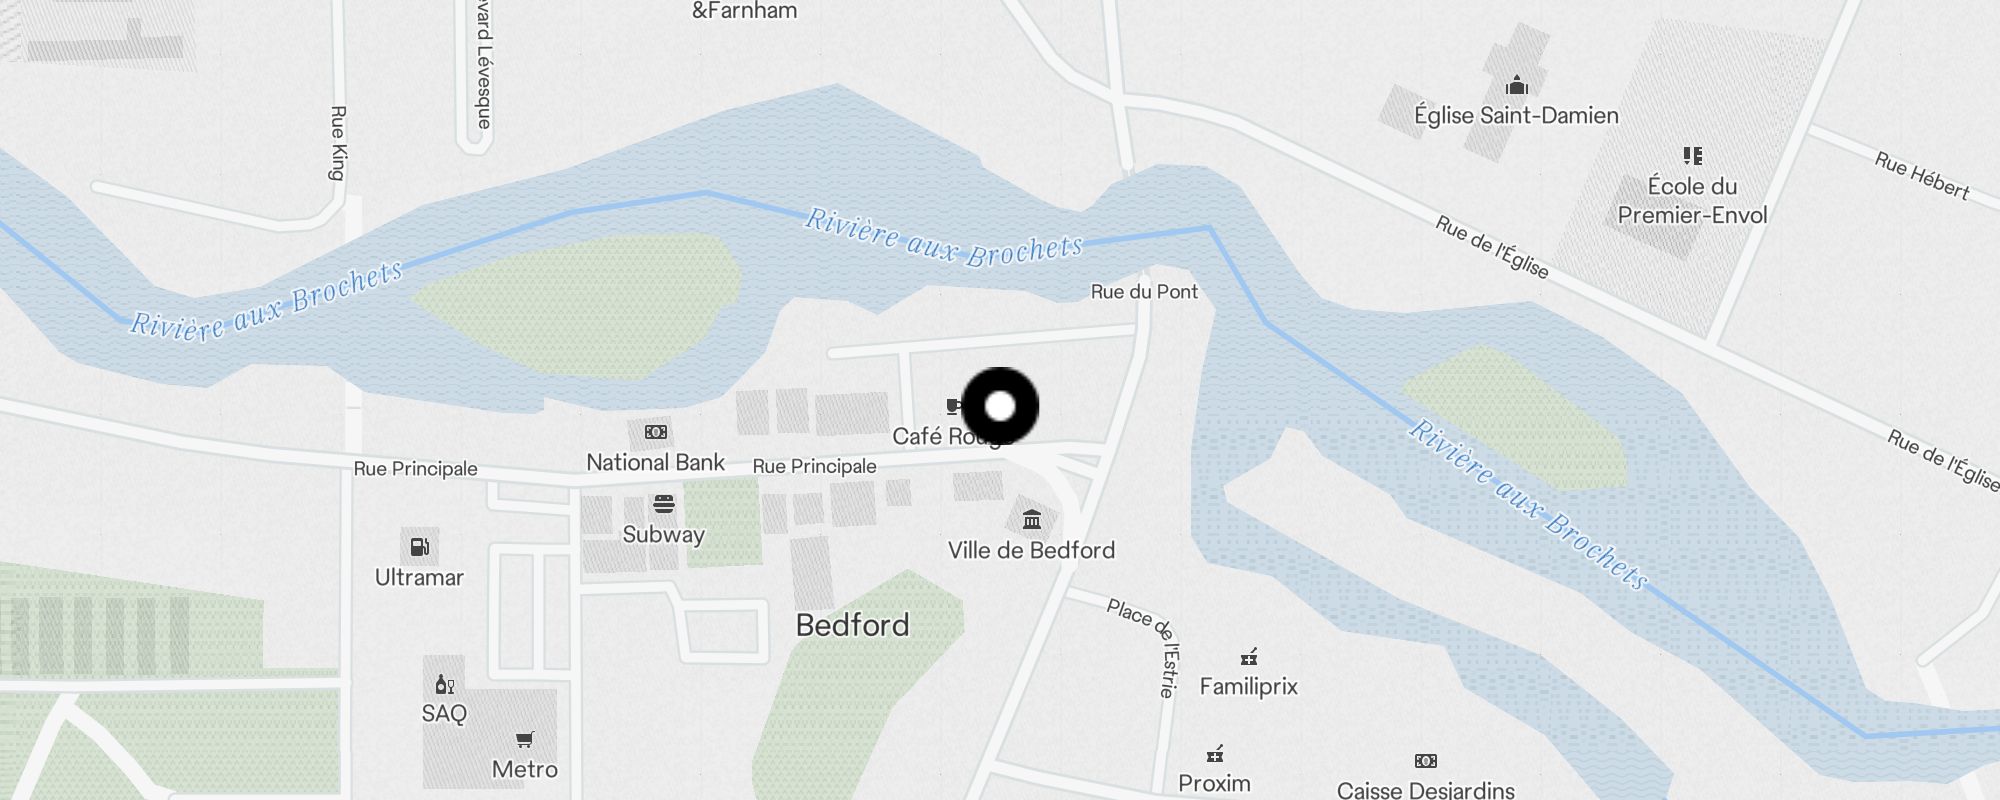The width and height of the screenshot is (2000, 800).
Task: Click the Ville de Bedford town hall icon
Action: (1032, 519)
